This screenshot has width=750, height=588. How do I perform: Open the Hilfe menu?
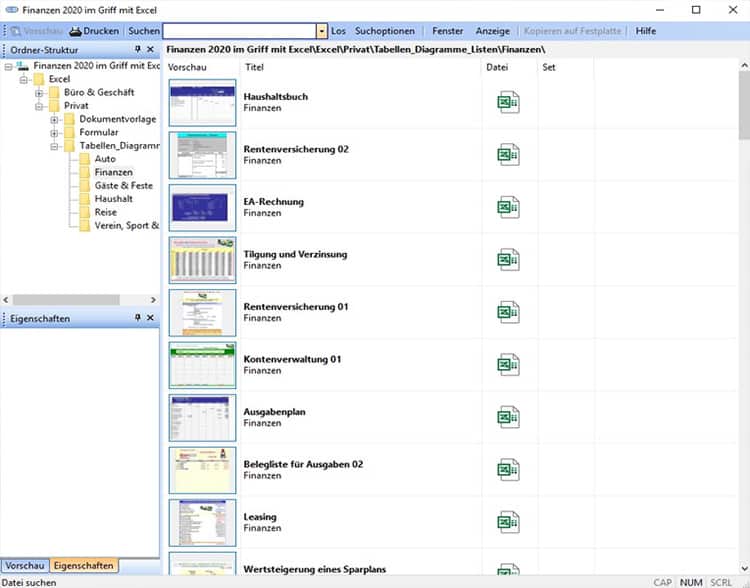[646, 31]
